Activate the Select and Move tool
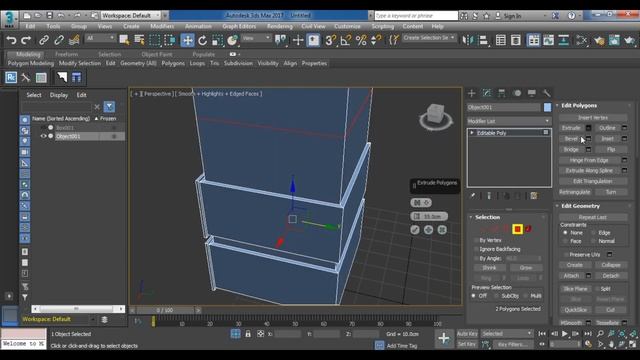This screenshot has width=640, height=360. tap(187, 40)
